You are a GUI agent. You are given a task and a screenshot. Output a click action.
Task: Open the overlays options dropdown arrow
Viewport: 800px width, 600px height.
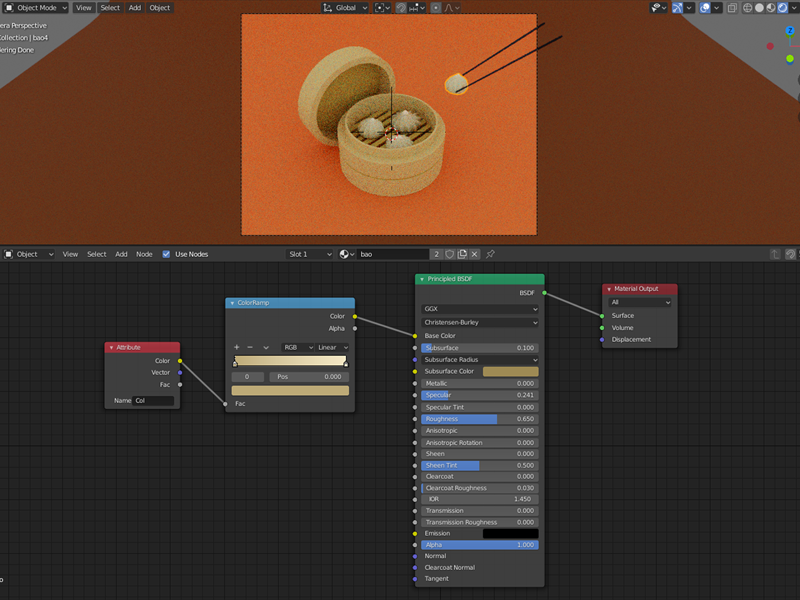click(717, 8)
